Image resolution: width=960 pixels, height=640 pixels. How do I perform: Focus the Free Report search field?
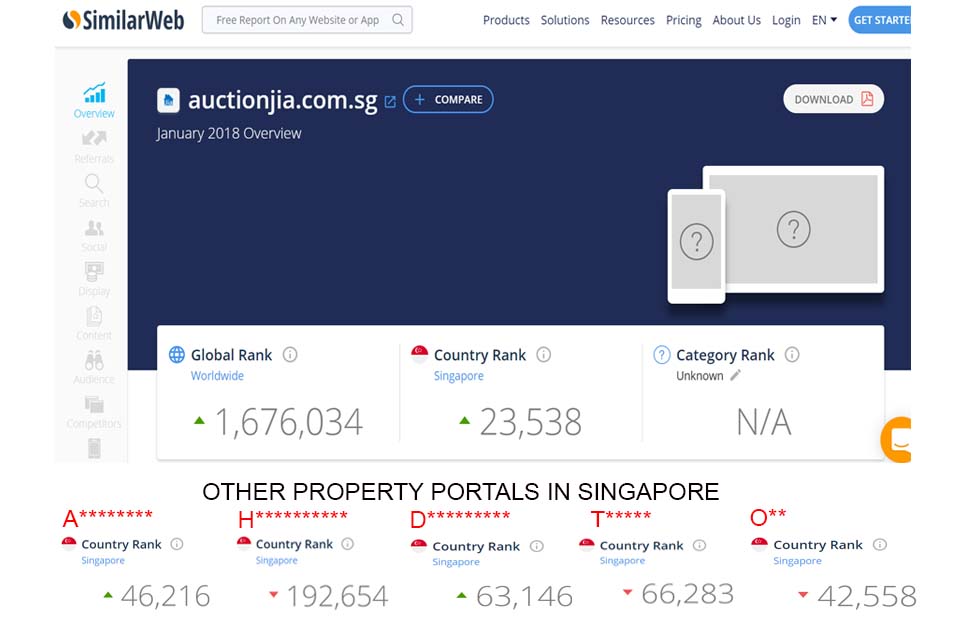tap(307, 20)
